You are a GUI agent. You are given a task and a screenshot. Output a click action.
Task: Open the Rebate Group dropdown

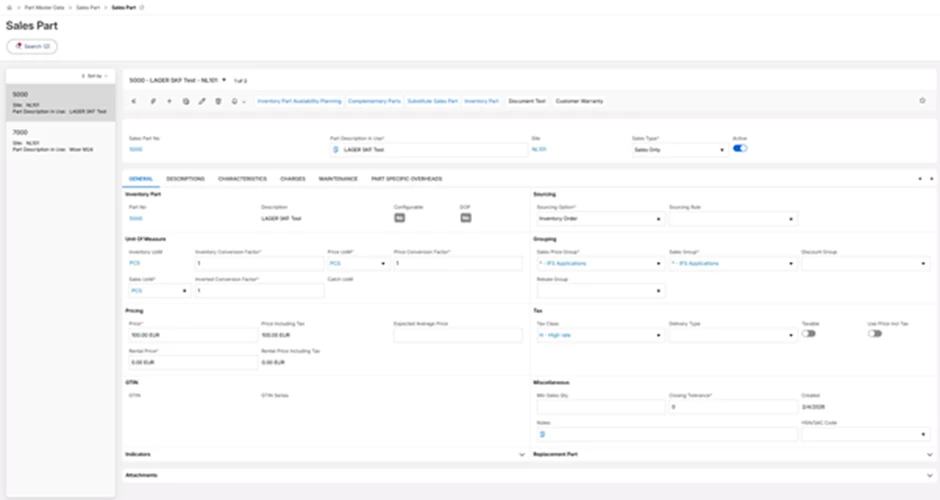[x=599, y=291]
